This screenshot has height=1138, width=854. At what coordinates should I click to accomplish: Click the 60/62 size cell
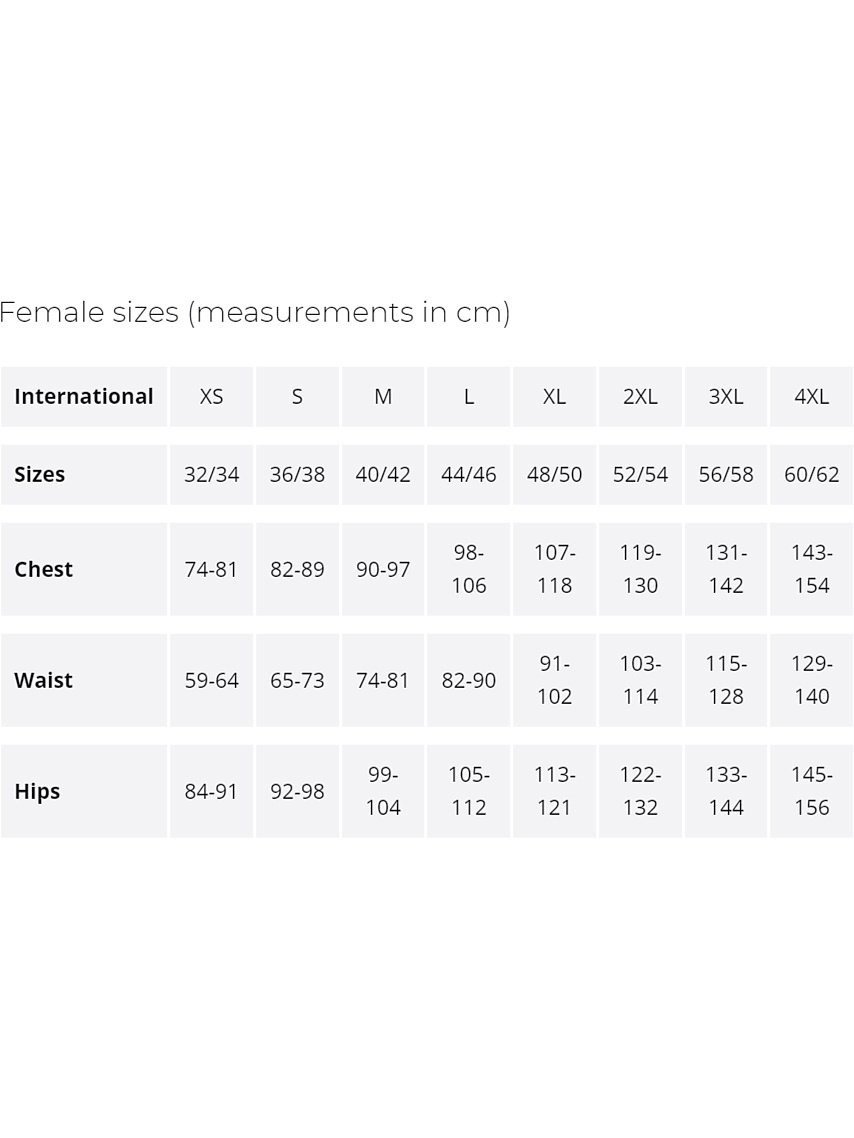click(x=811, y=474)
